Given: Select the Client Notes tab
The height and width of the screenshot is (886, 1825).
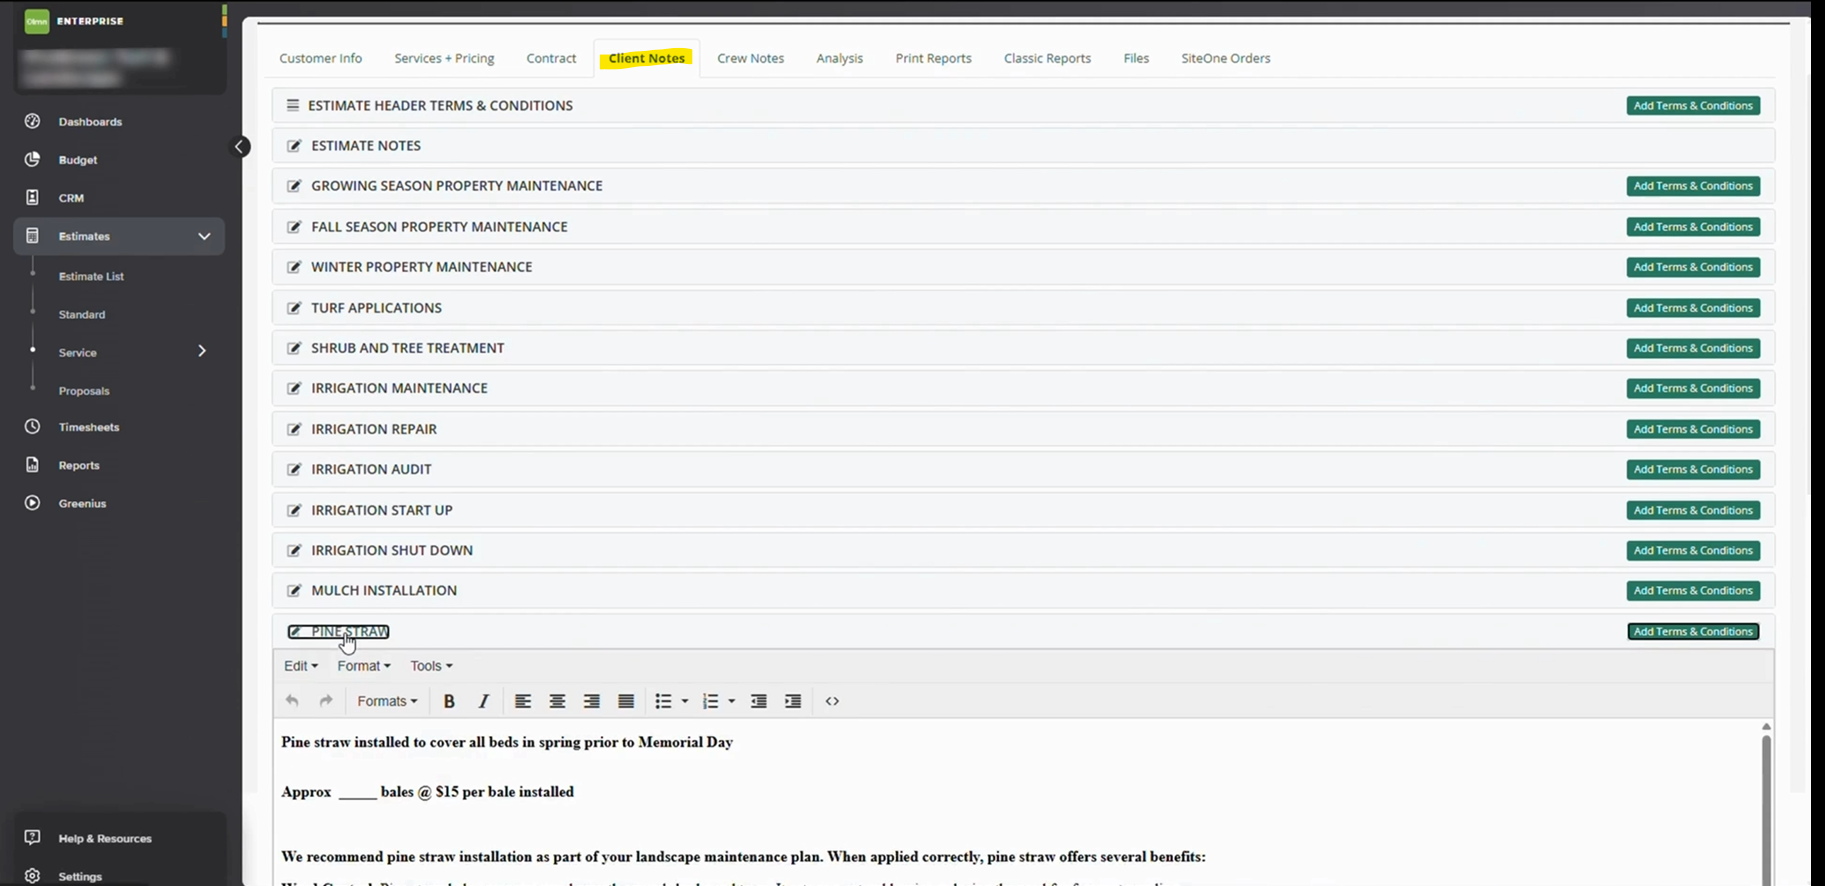Looking at the screenshot, I should pyautogui.click(x=647, y=58).
